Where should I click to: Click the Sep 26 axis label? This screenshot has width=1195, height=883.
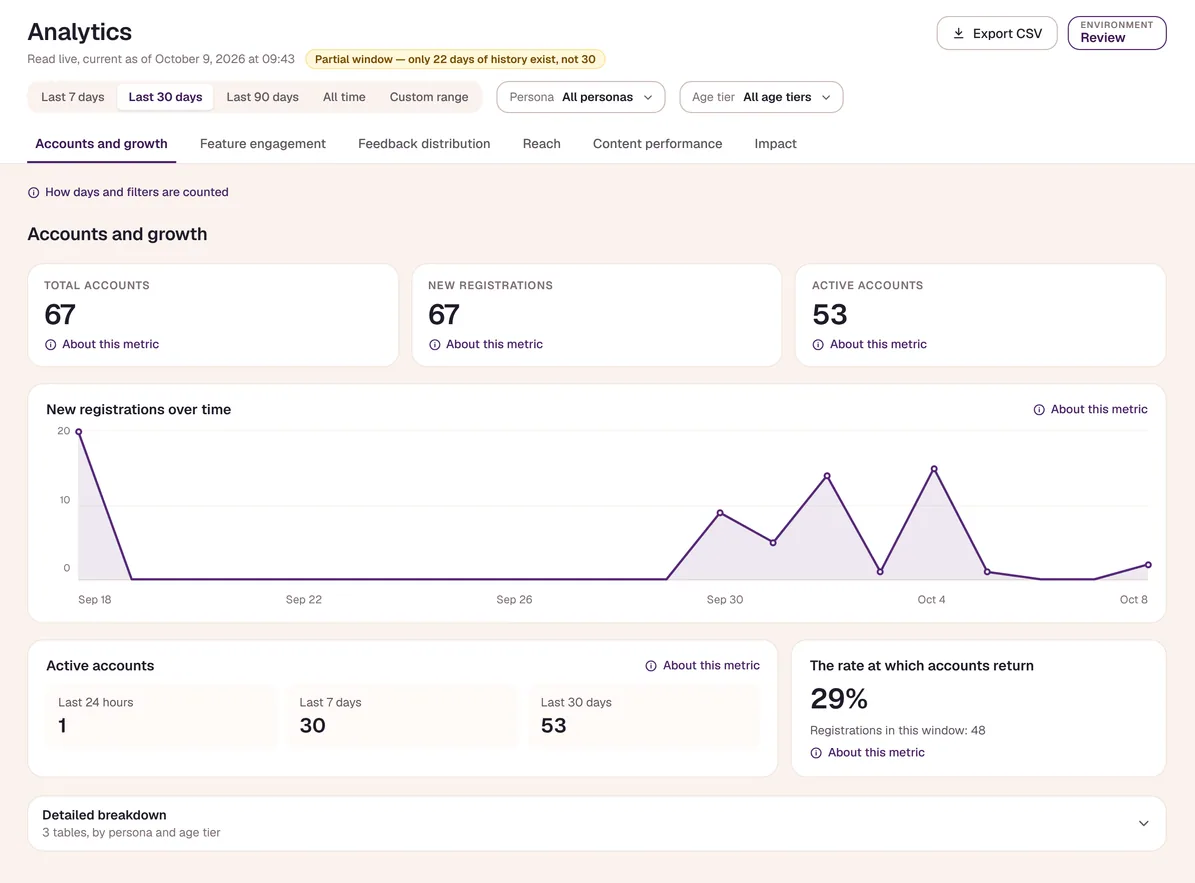pyautogui.click(x=514, y=600)
